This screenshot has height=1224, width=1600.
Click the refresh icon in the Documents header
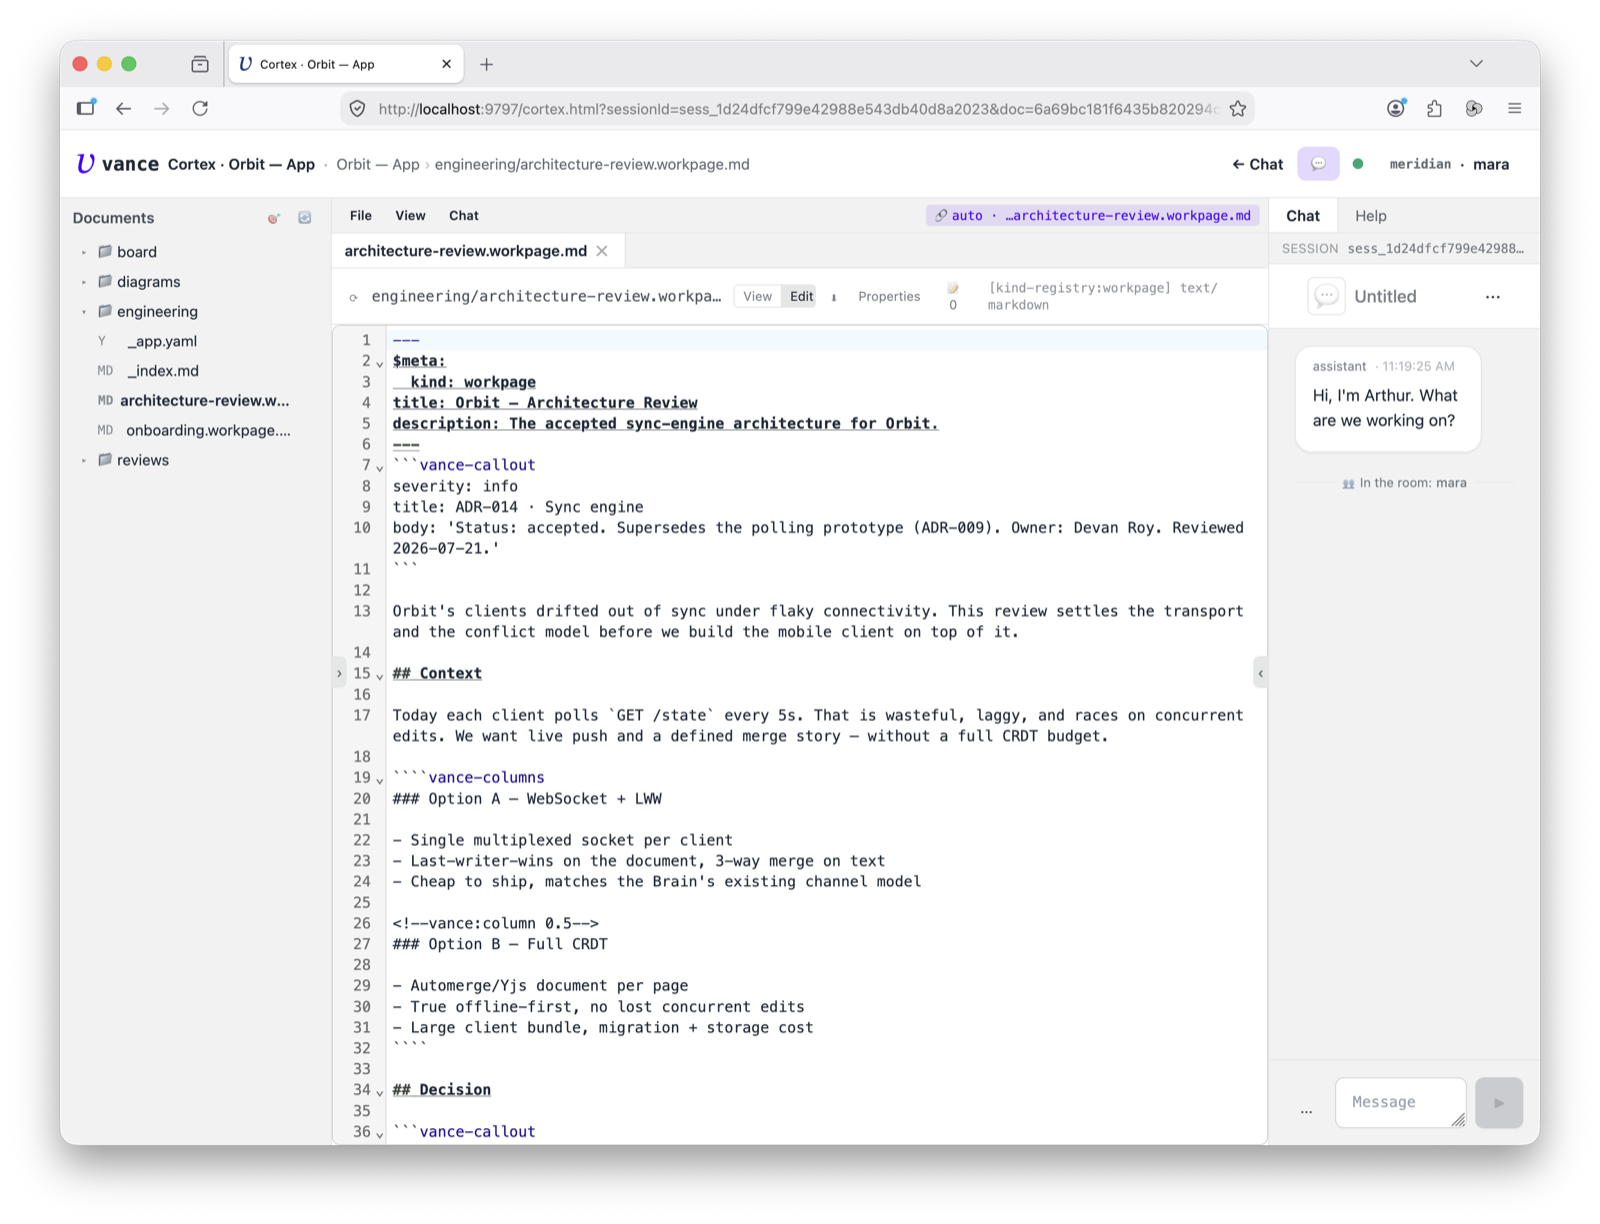point(305,218)
